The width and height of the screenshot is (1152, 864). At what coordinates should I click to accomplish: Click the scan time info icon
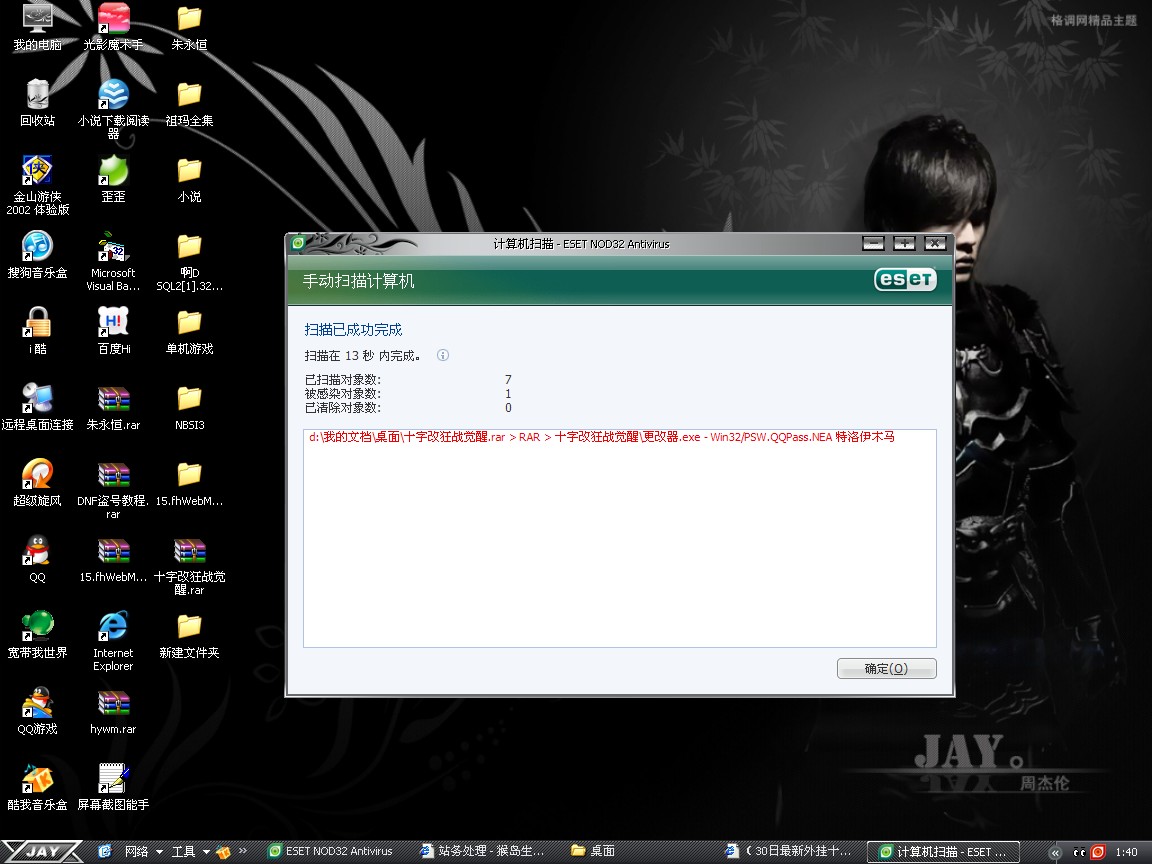pos(442,355)
